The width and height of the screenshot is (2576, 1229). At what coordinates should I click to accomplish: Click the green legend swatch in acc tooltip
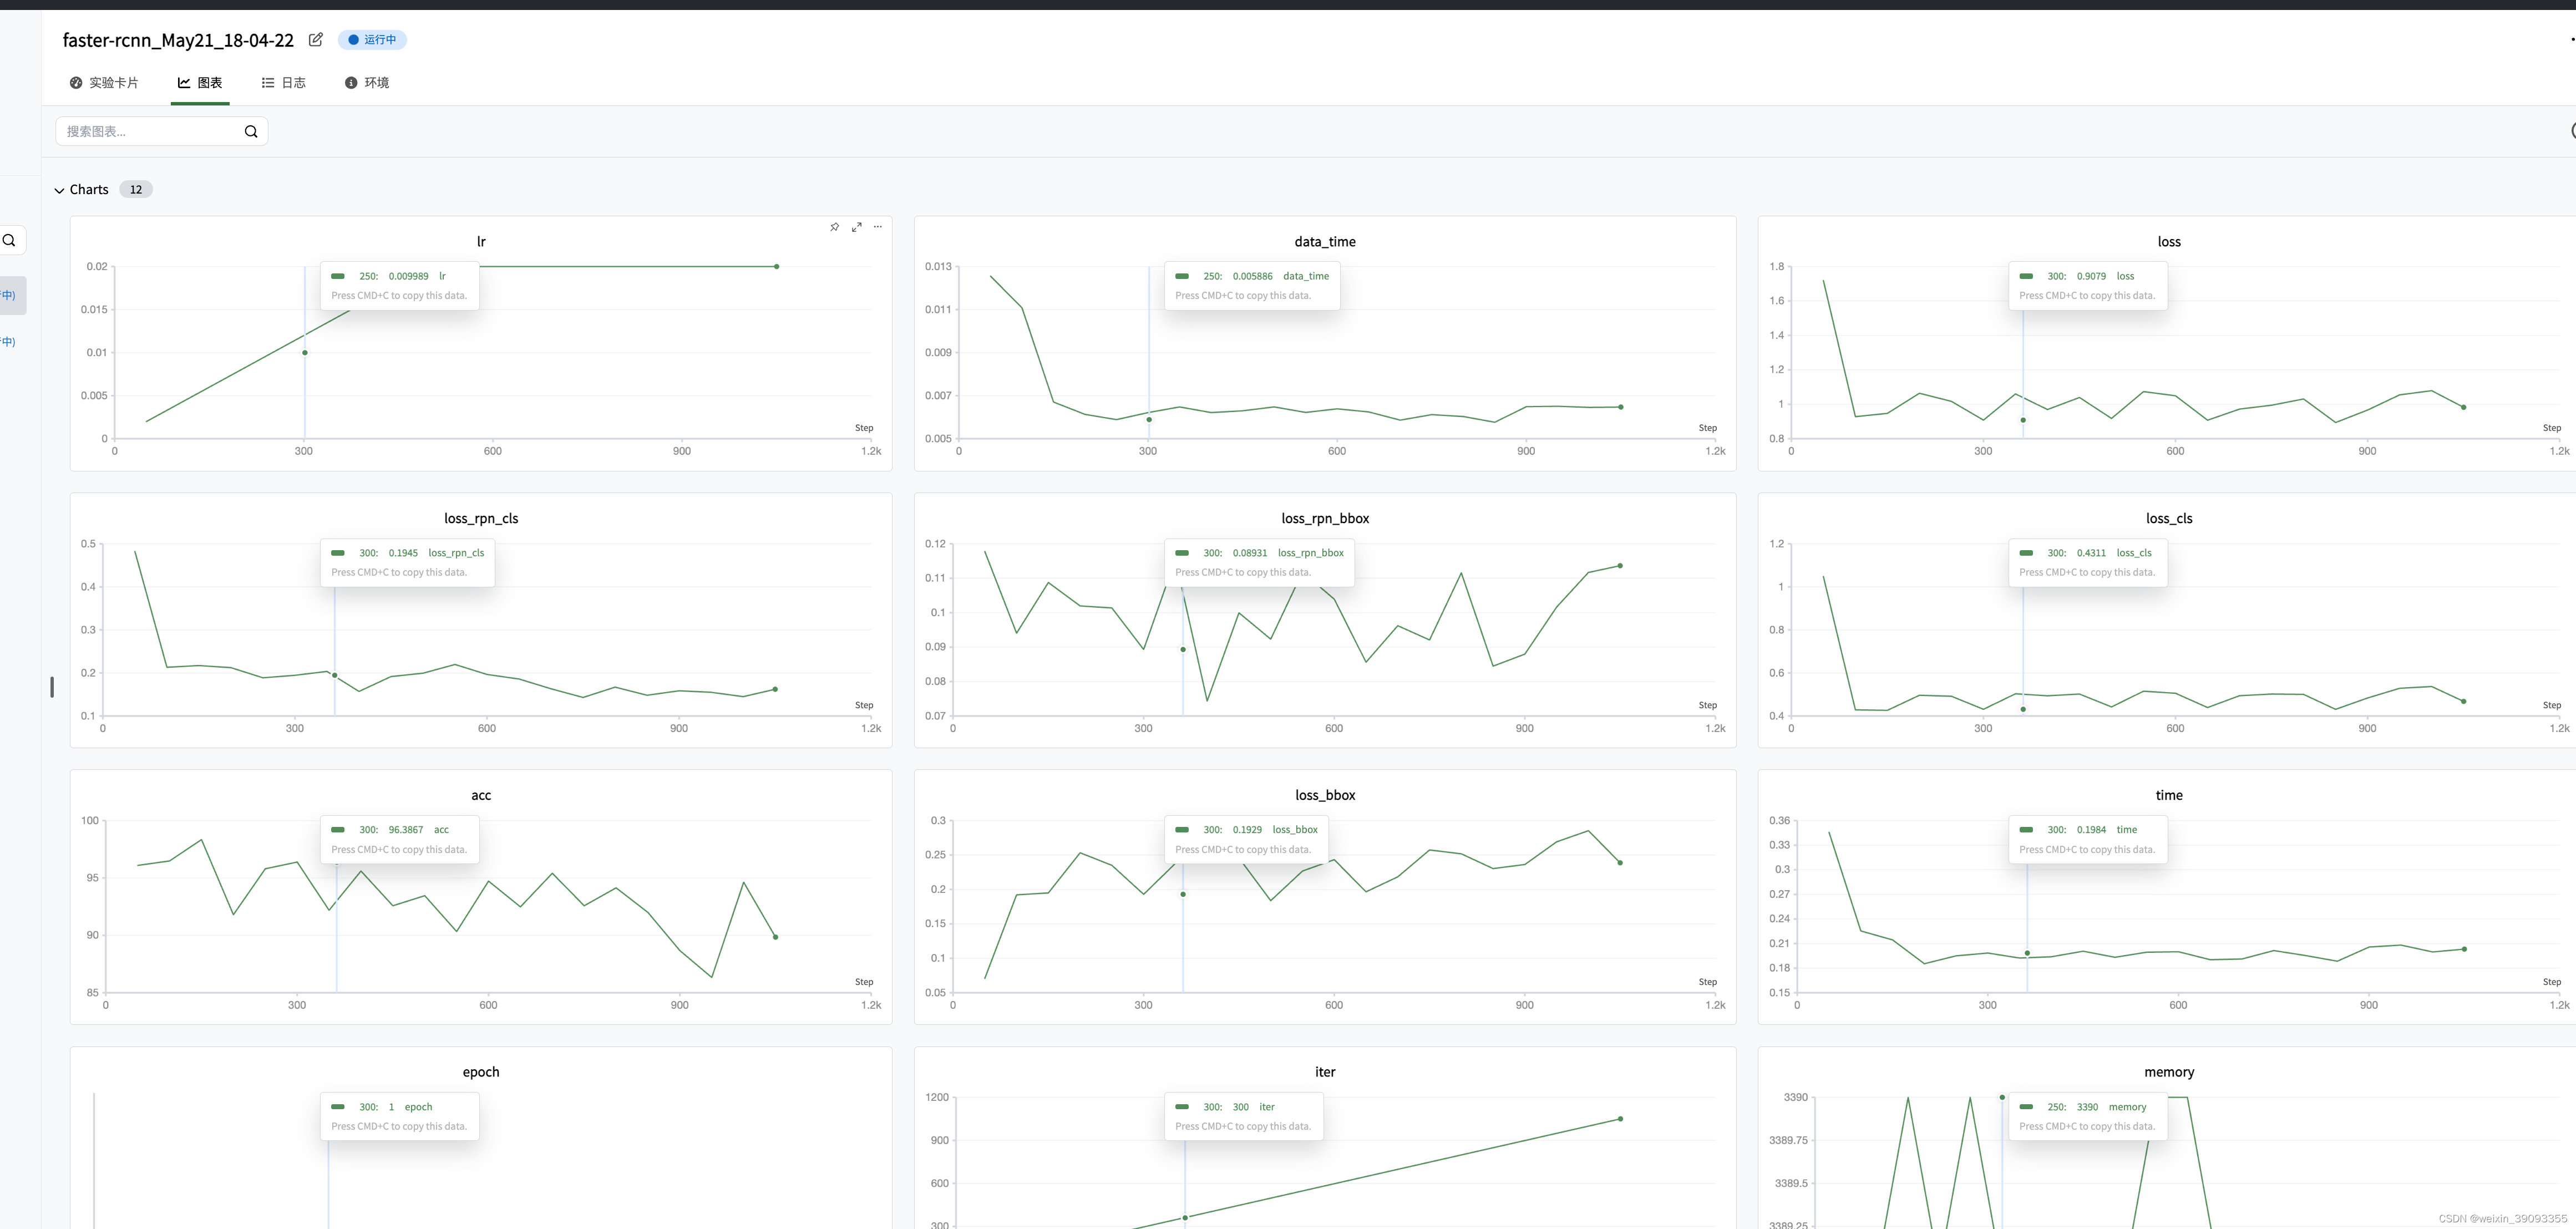point(338,830)
